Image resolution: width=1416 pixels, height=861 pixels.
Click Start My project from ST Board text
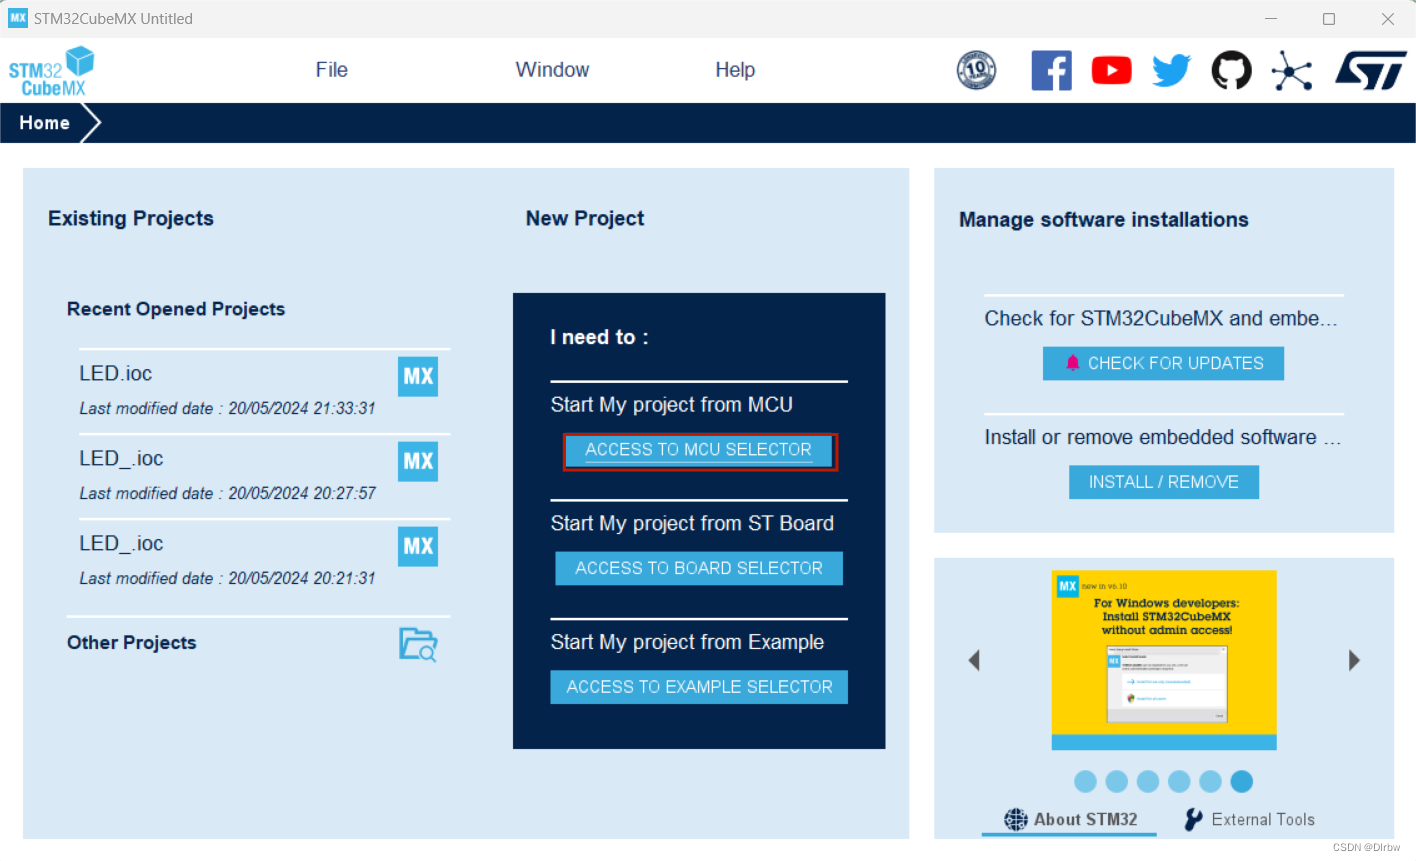[692, 523]
